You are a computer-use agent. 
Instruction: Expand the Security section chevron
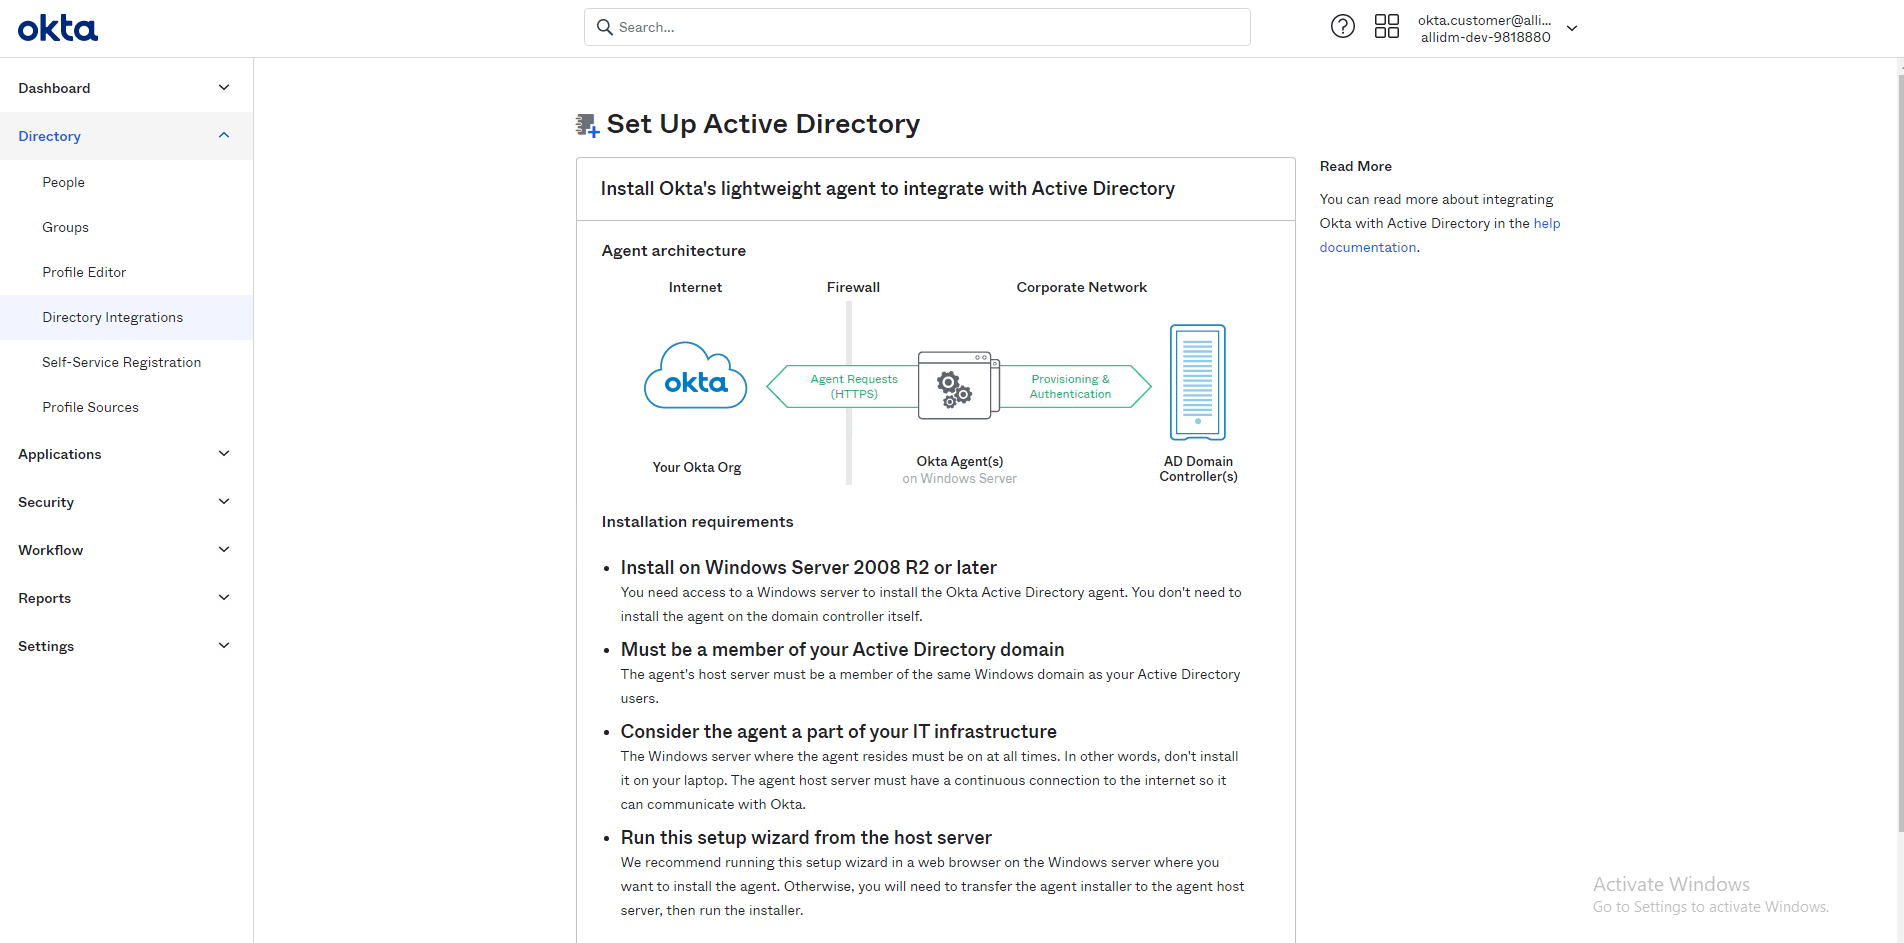coord(224,502)
